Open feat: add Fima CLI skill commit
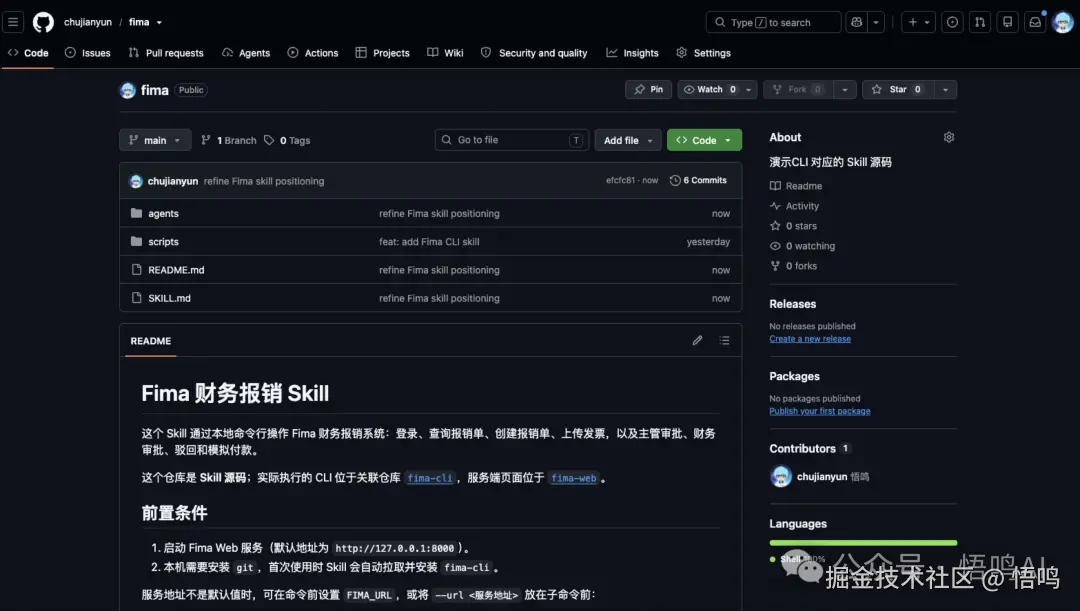The width and height of the screenshot is (1080, 611). 429,242
